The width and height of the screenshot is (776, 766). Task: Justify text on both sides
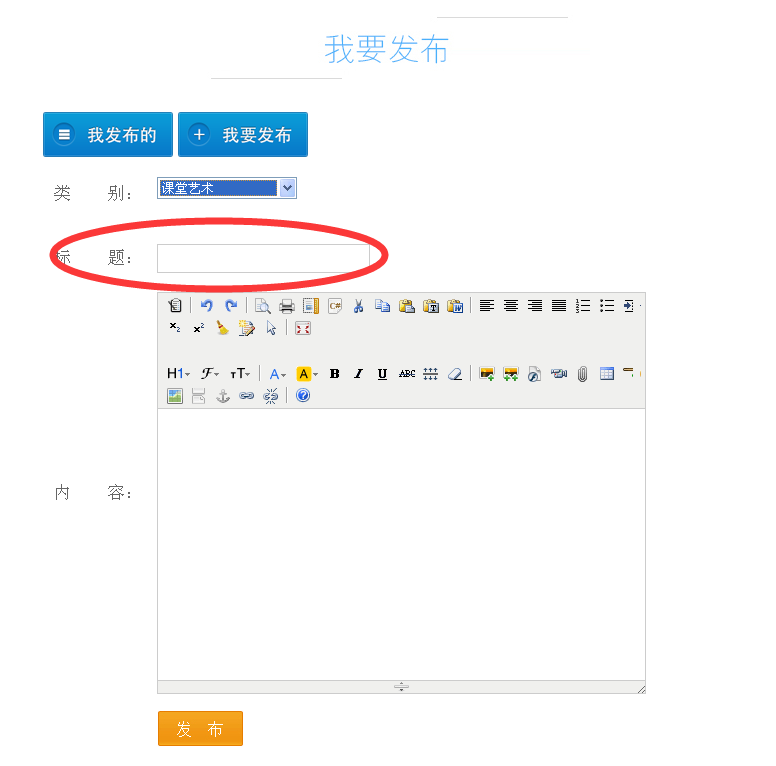[559, 306]
